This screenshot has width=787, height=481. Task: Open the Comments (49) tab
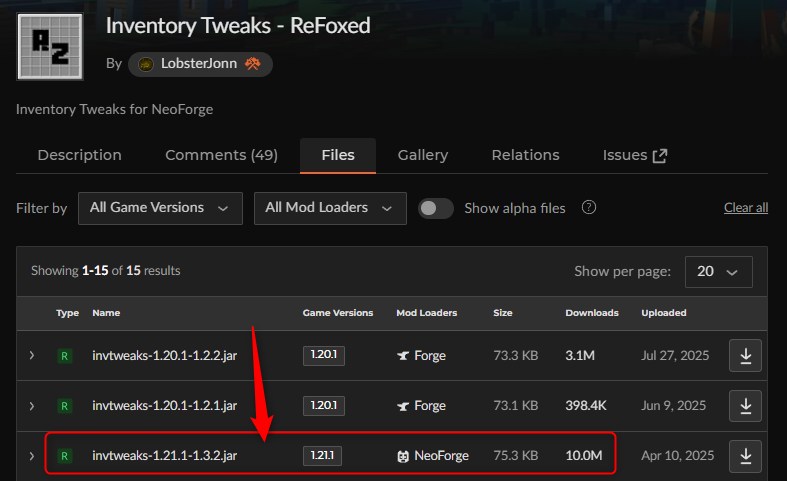coord(221,155)
